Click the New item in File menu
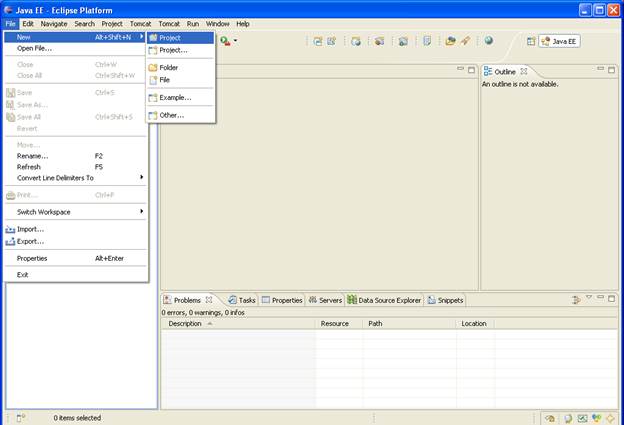The width and height of the screenshot is (624, 425). (x=75, y=37)
